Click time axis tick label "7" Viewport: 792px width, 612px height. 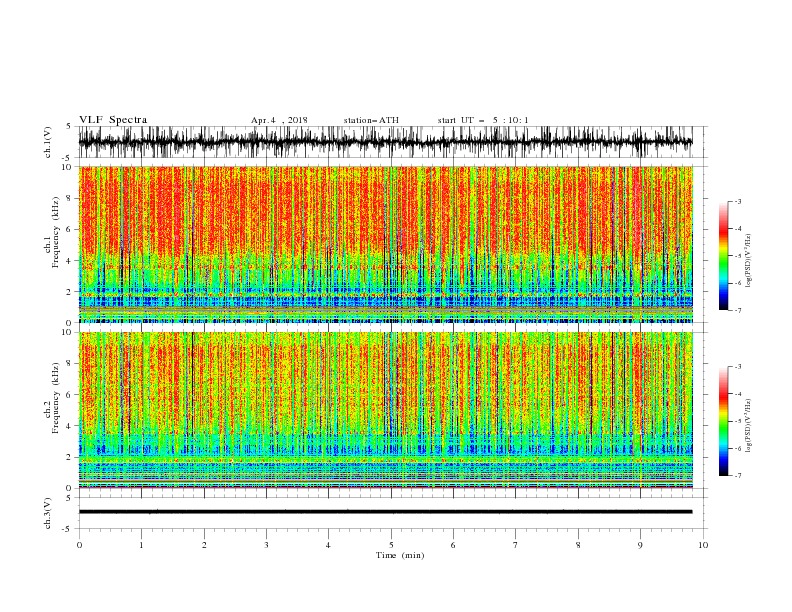(516, 545)
